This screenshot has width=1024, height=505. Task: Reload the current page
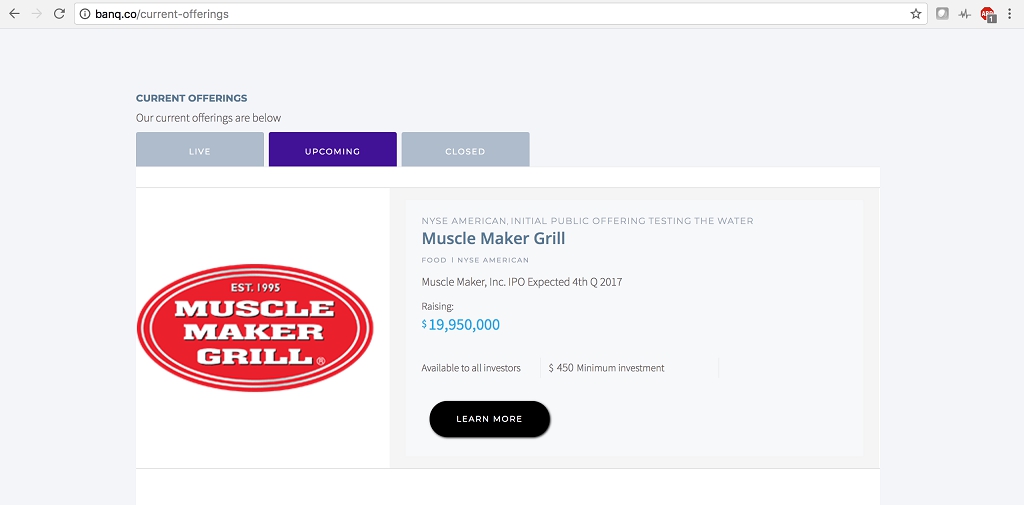tap(59, 14)
